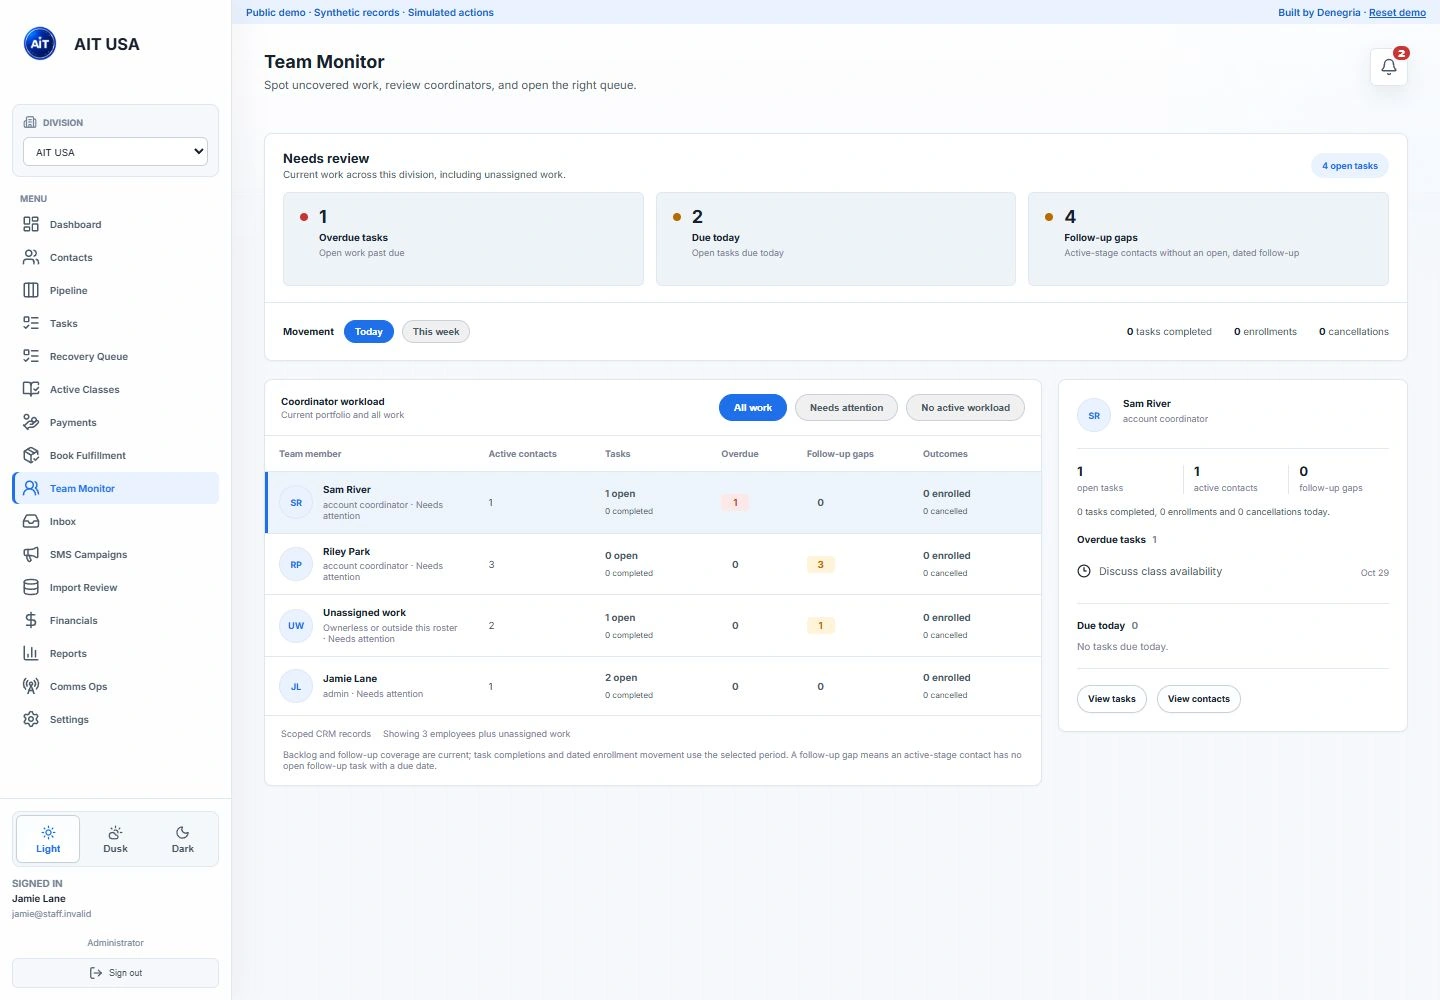Click the Import Review database icon
This screenshot has height=1000, width=1440.
(31, 587)
